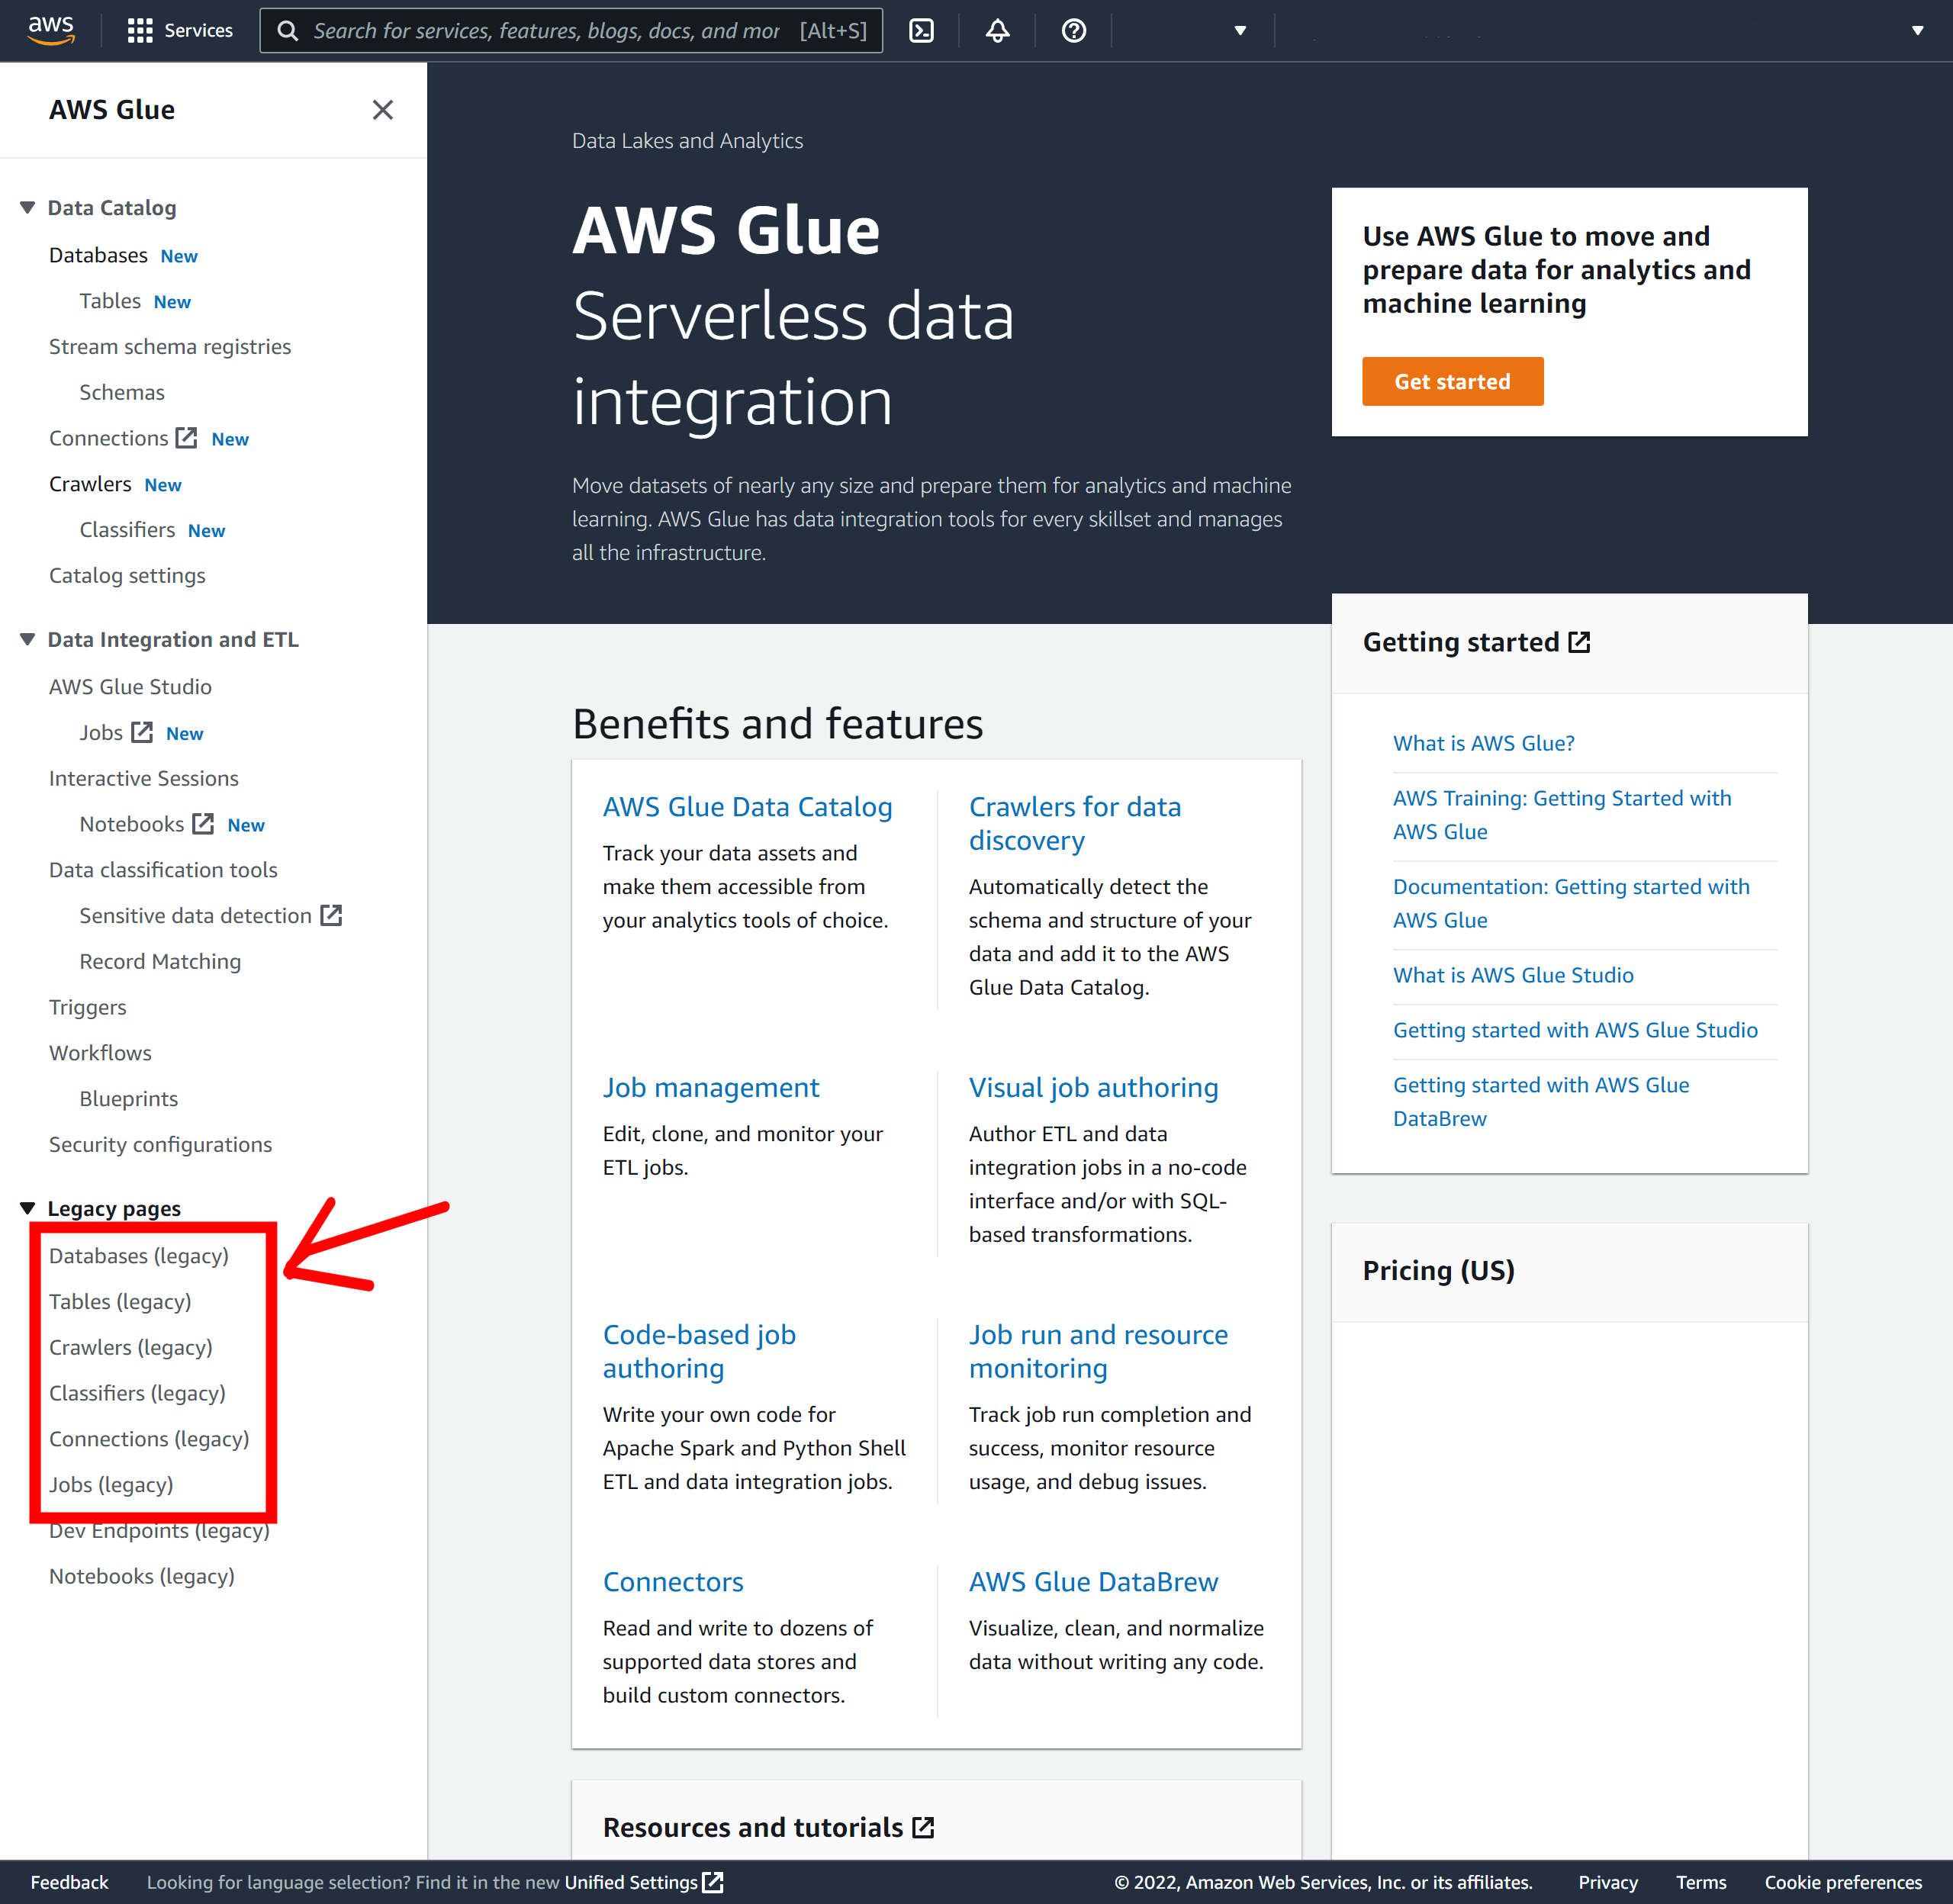Click the orange Get started button
Screen dimensions: 1953x1904
tap(1452, 382)
